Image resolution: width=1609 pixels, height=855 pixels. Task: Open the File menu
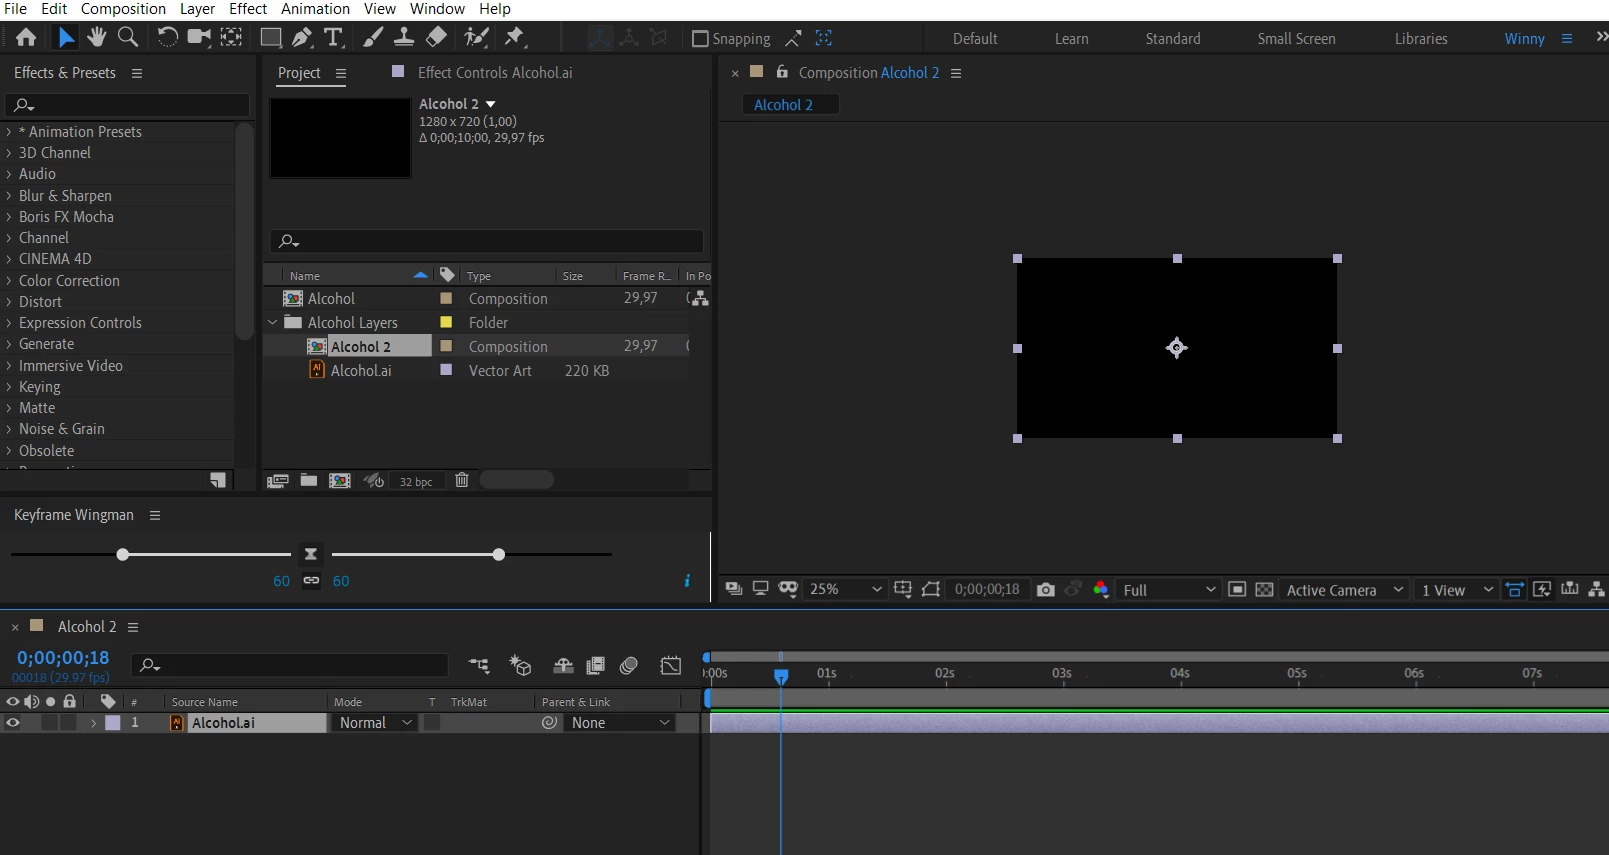coord(15,9)
